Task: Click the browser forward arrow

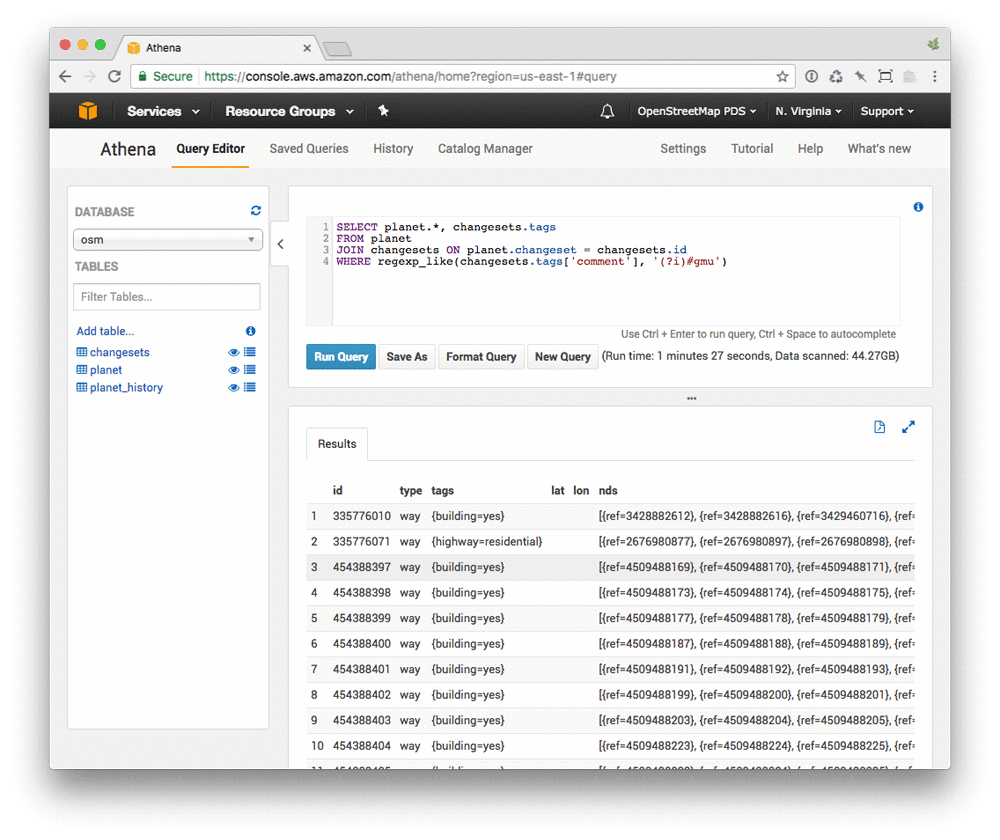Action: (x=90, y=77)
